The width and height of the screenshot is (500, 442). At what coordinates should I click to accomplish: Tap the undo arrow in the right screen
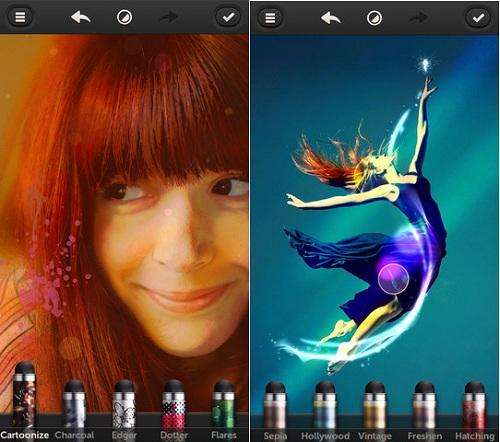pos(331,18)
